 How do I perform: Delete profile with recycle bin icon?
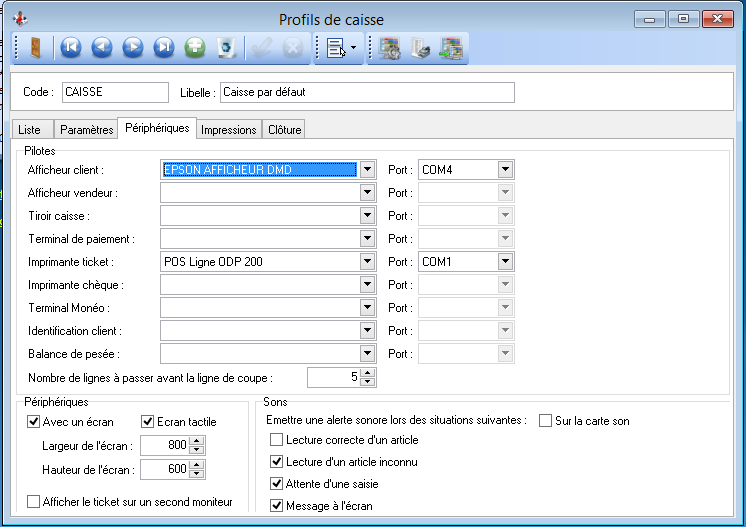point(226,48)
